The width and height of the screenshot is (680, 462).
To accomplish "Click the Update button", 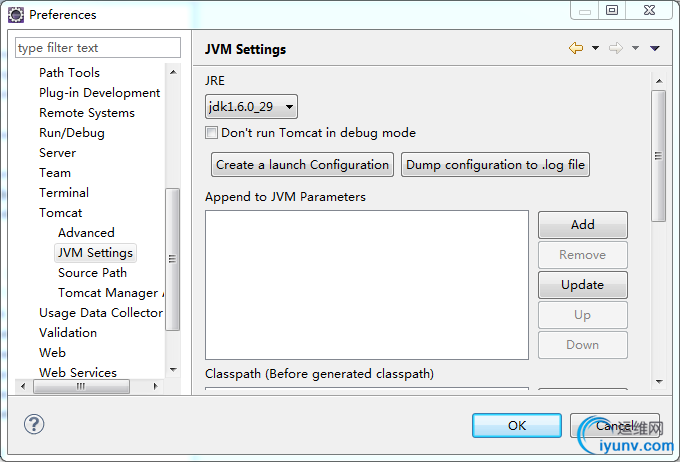I will pos(582,285).
